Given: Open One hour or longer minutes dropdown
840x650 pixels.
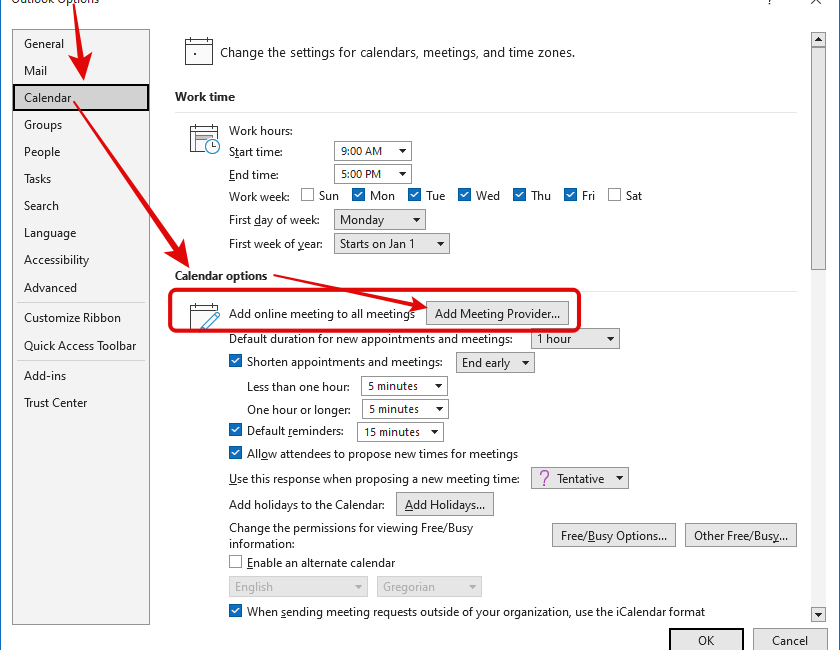Looking at the screenshot, I should [x=405, y=409].
